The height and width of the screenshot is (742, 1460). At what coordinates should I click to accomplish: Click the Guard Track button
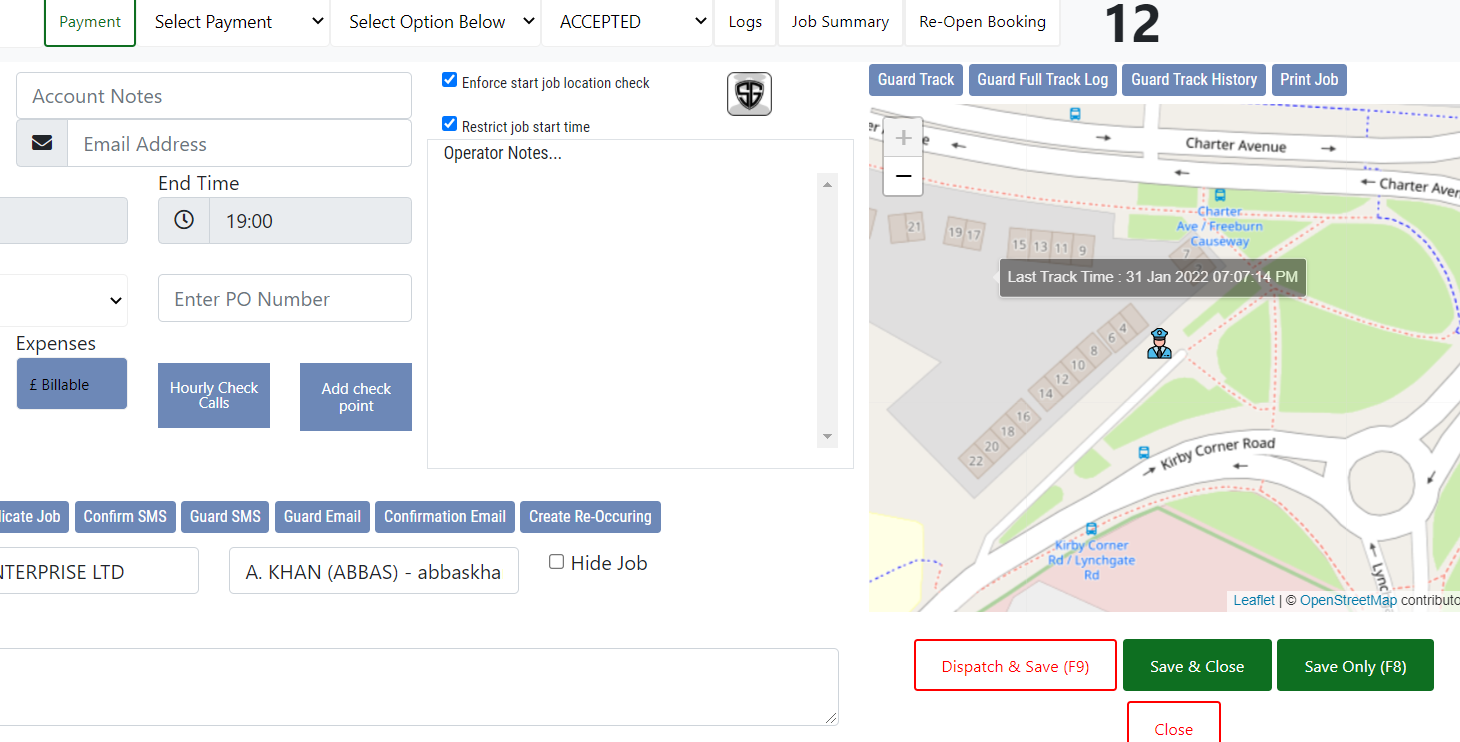click(916, 80)
